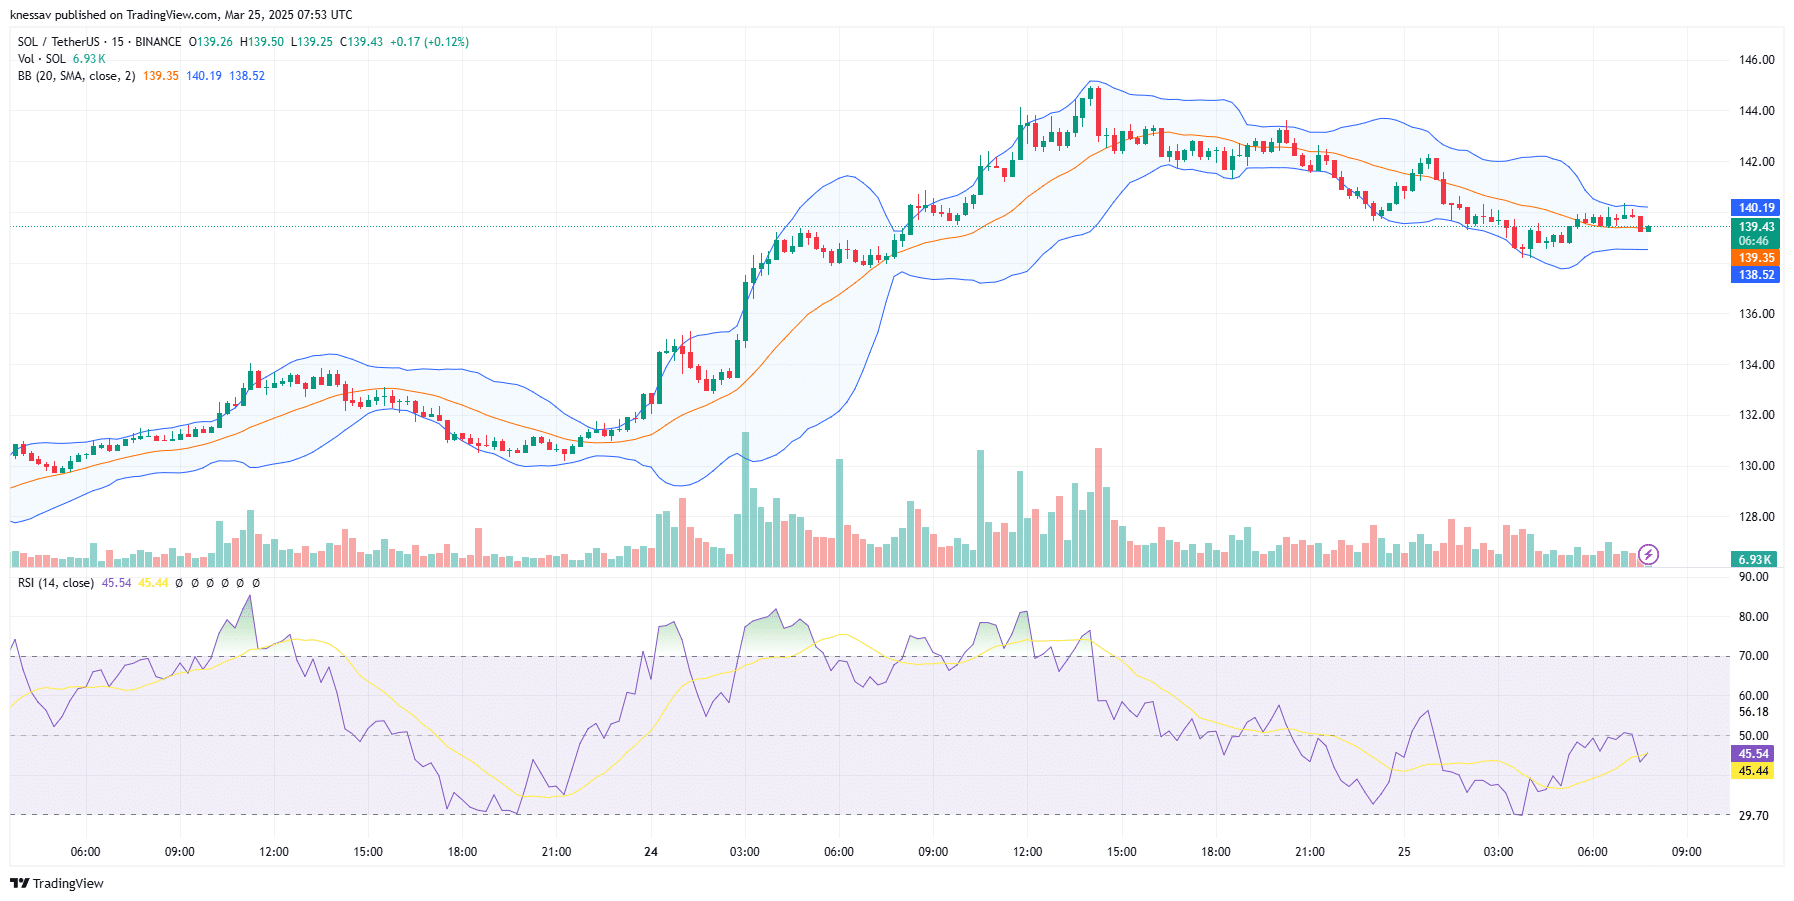This screenshot has height=901, width=1794.
Task: Click the RSI (14, close) indicator label
Action: 56,583
